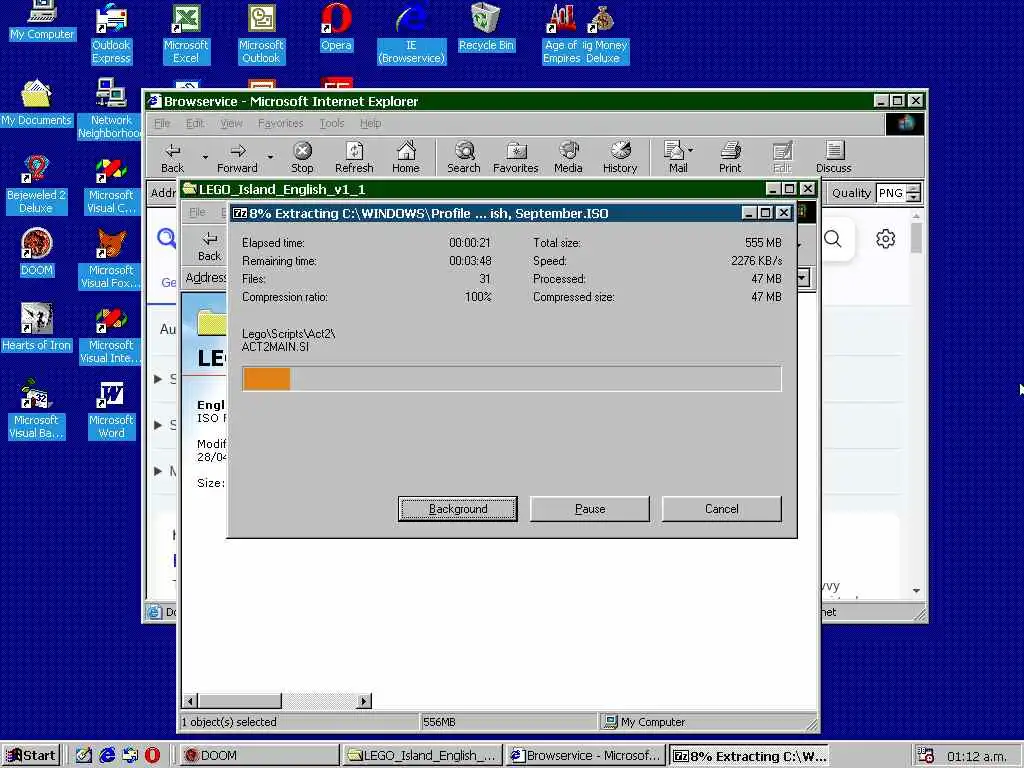Open Microsoft Visual C++ desktop shortcut
This screenshot has width=1024, height=768.
point(111,185)
